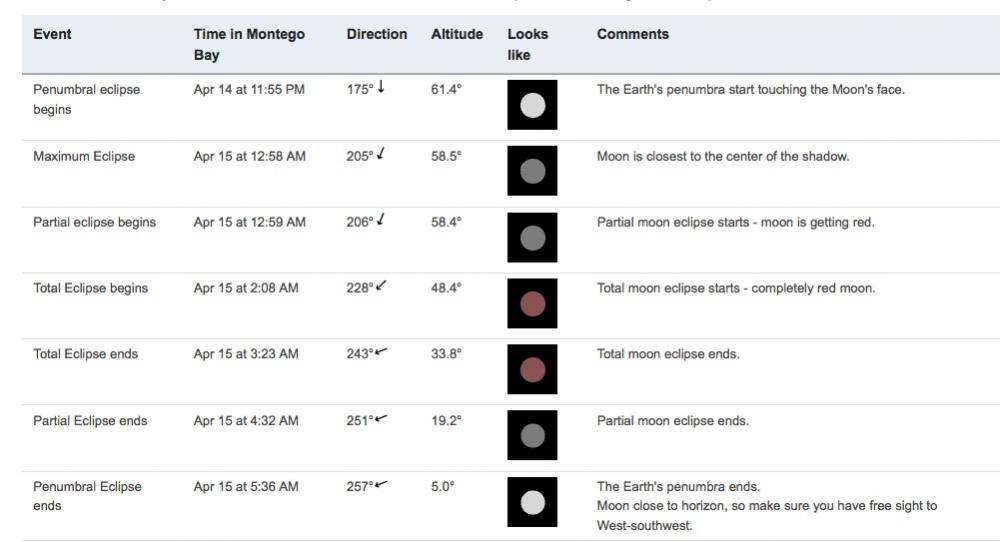Click the moon image in Maximum Eclipse row

coord(532,171)
